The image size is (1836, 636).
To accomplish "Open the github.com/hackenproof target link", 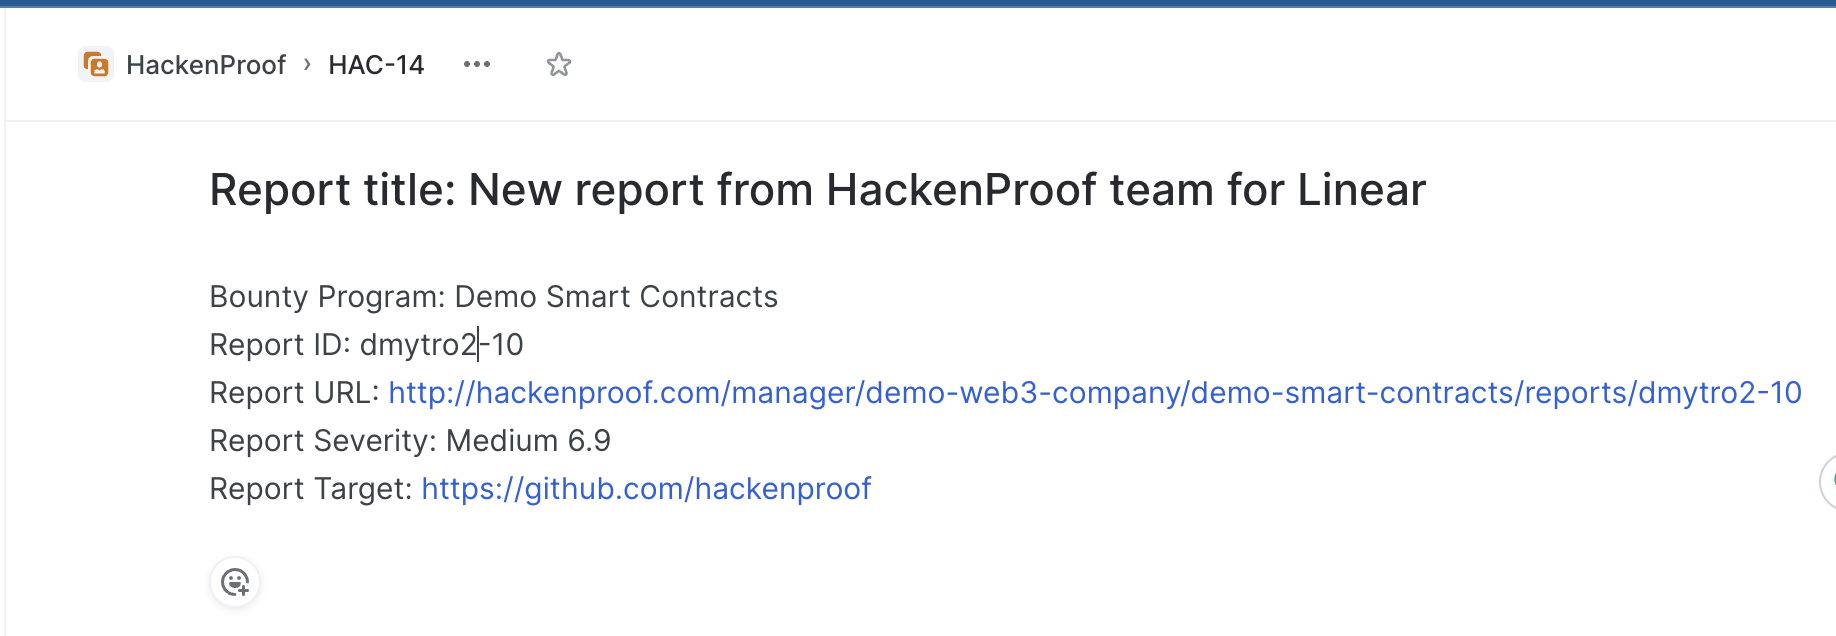I will pyautogui.click(x=646, y=489).
